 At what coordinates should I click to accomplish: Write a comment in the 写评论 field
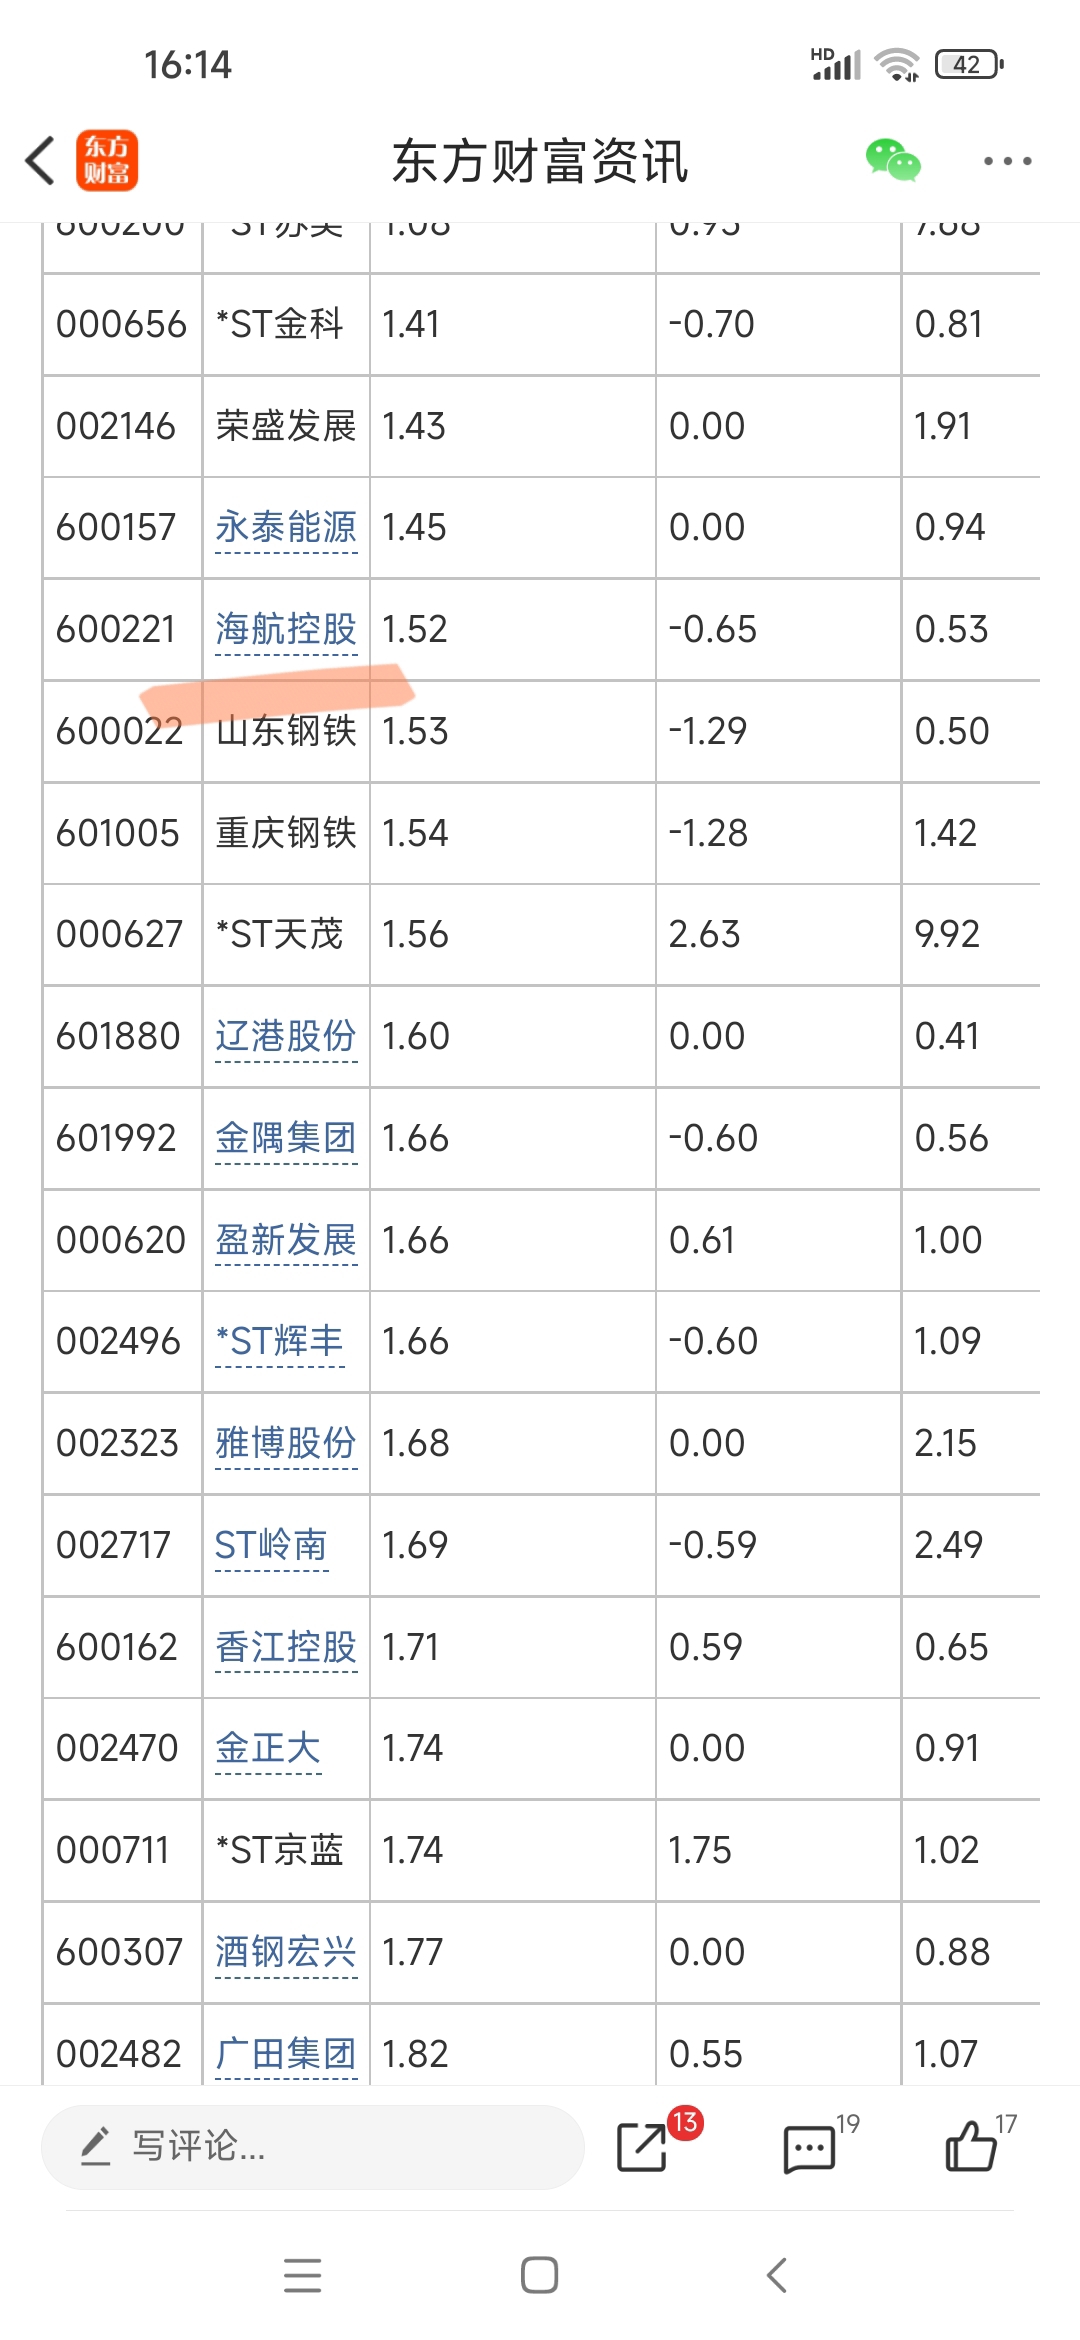312,2147
